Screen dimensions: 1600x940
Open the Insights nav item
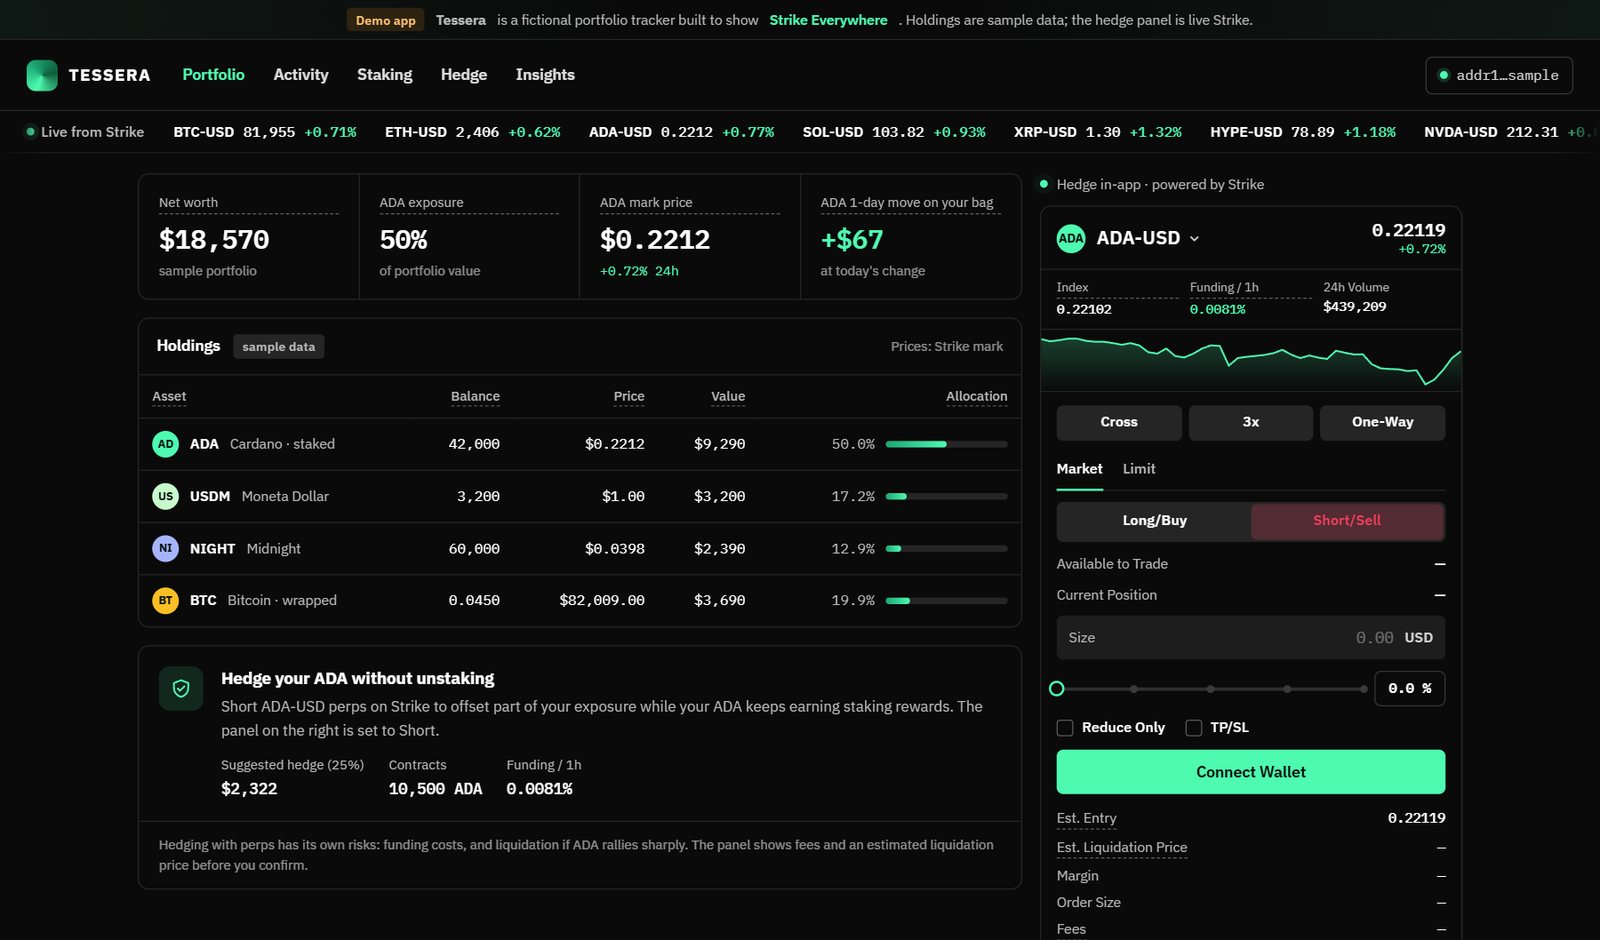tap(545, 75)
